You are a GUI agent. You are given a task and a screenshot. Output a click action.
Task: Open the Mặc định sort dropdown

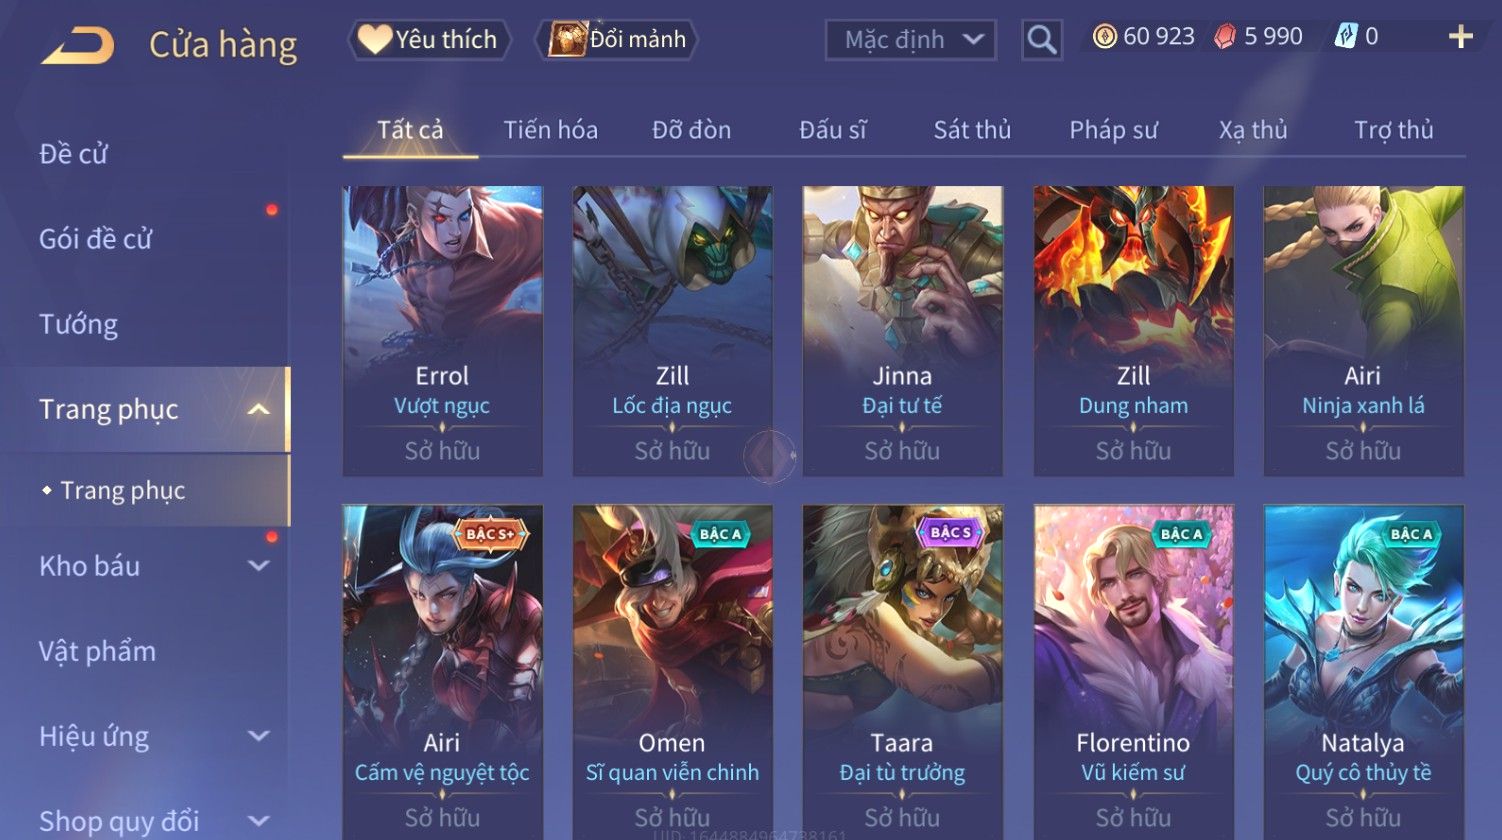pyautogui.click(x=911, y=40)
